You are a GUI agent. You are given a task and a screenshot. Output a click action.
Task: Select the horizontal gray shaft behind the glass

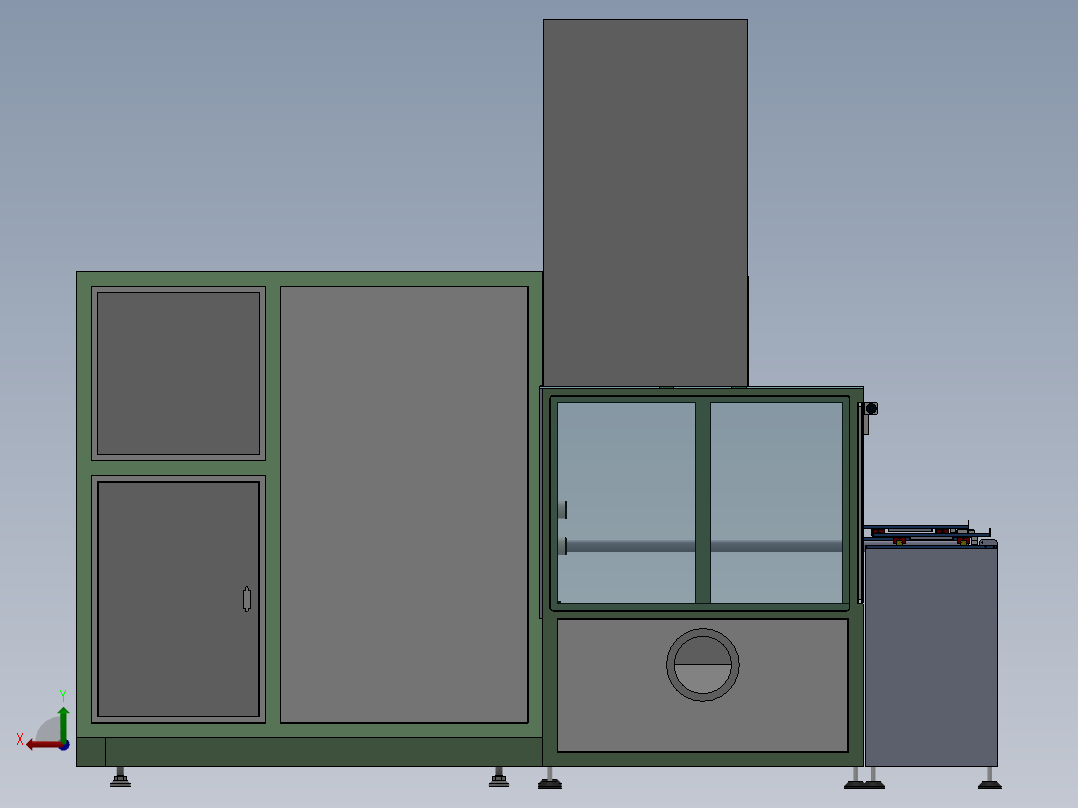pos(704,546)
